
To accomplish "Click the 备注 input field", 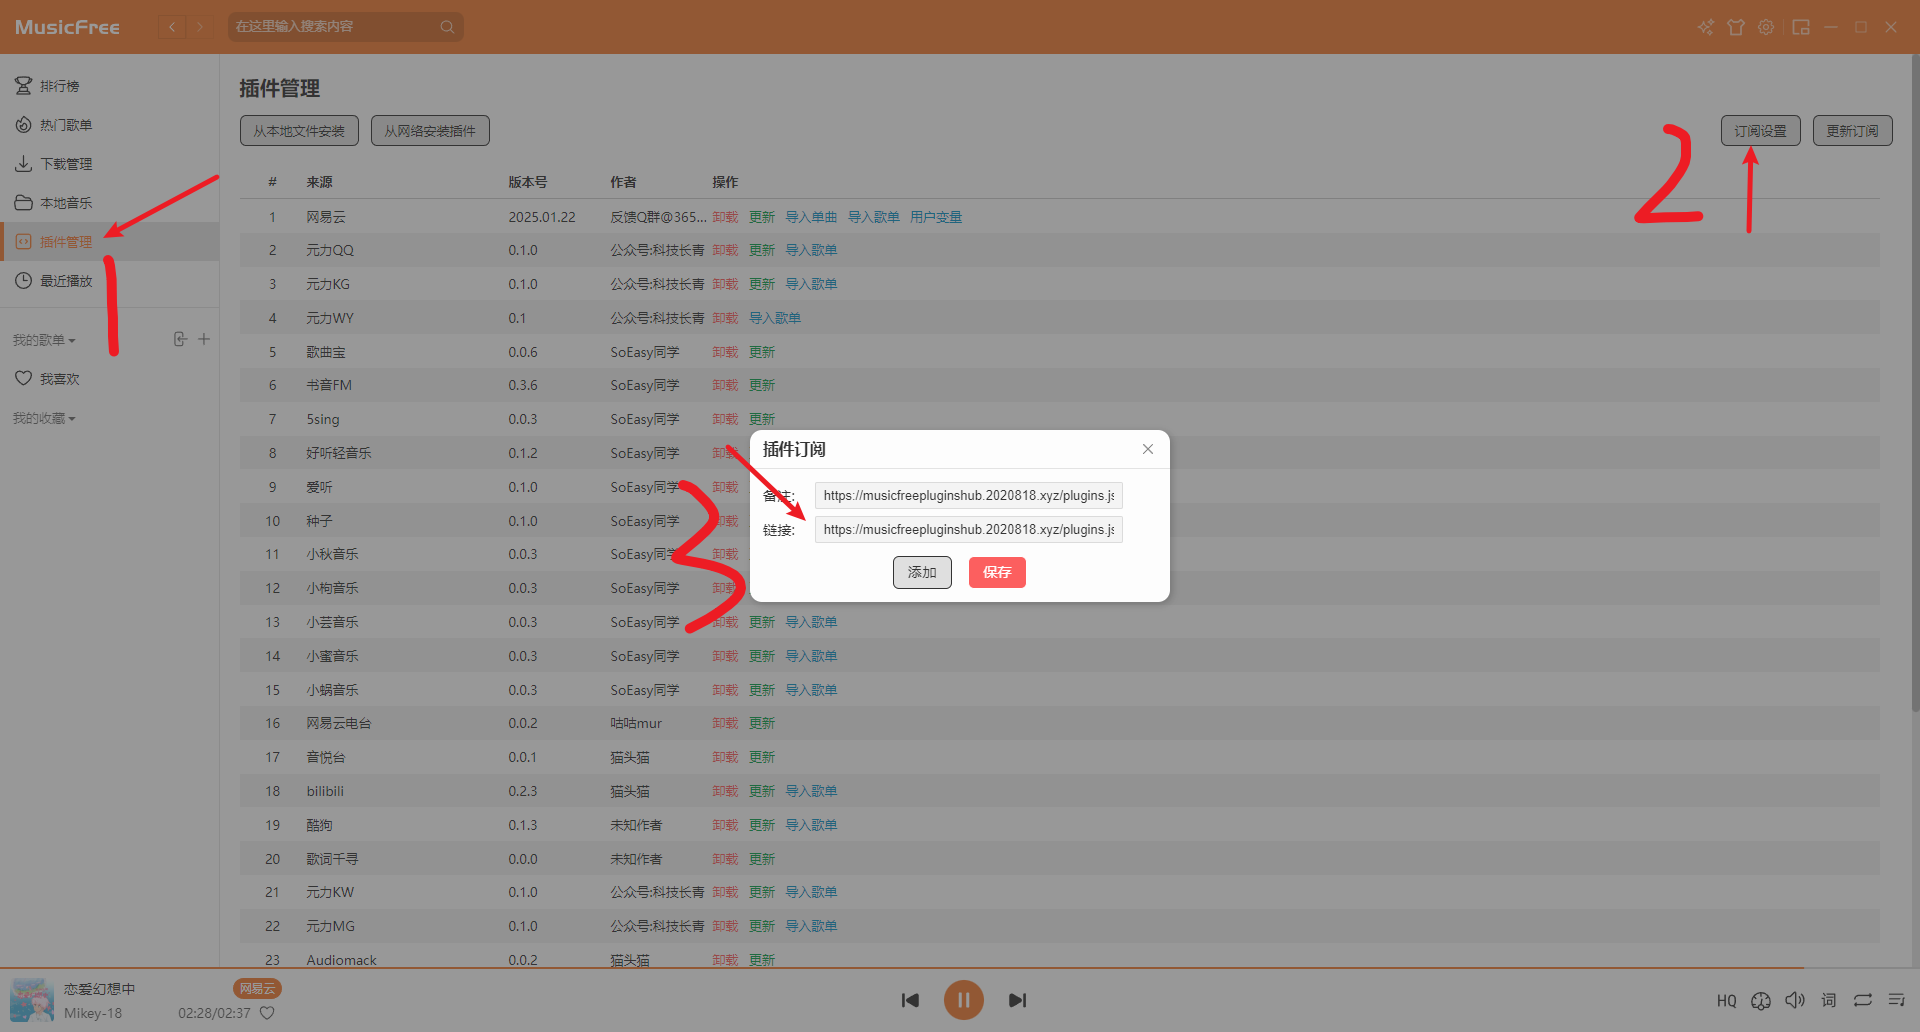I will (968, 495).
